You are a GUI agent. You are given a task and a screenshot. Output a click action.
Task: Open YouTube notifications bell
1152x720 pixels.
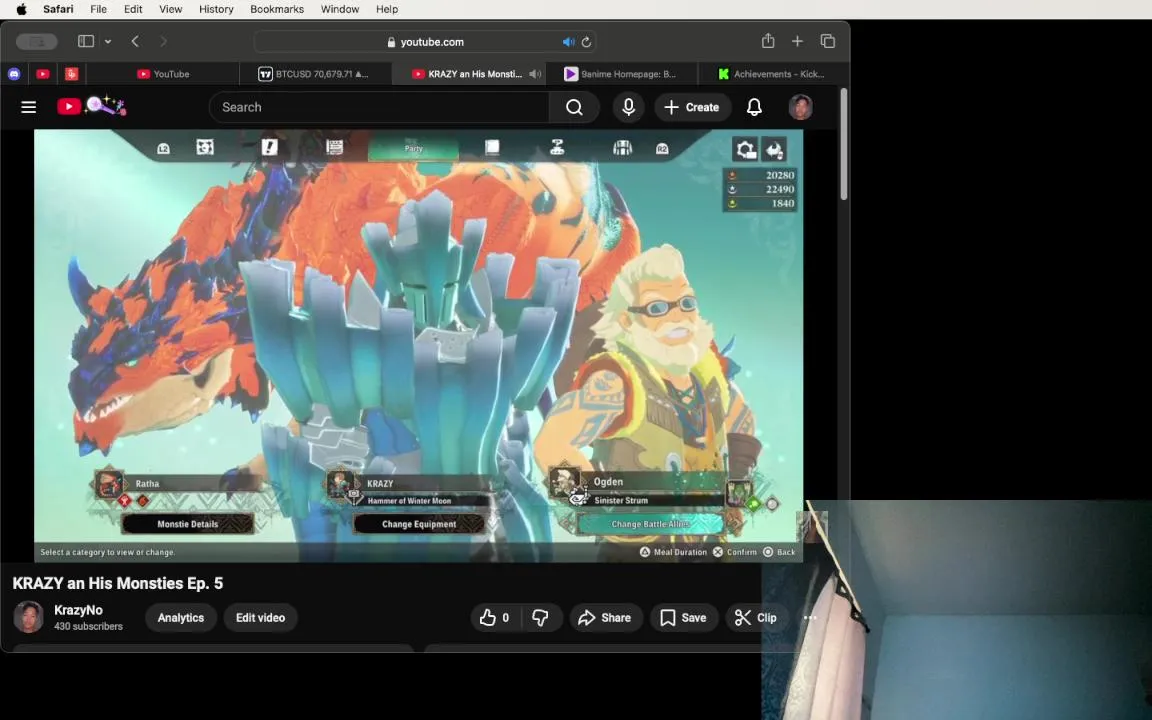click(x=754, y=107)
